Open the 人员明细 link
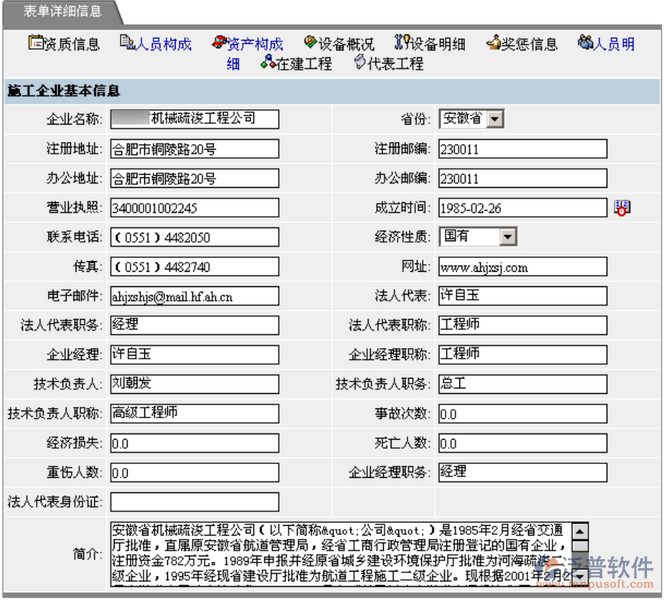The height and width of the screenshot is (600, 664). (613, 44)
